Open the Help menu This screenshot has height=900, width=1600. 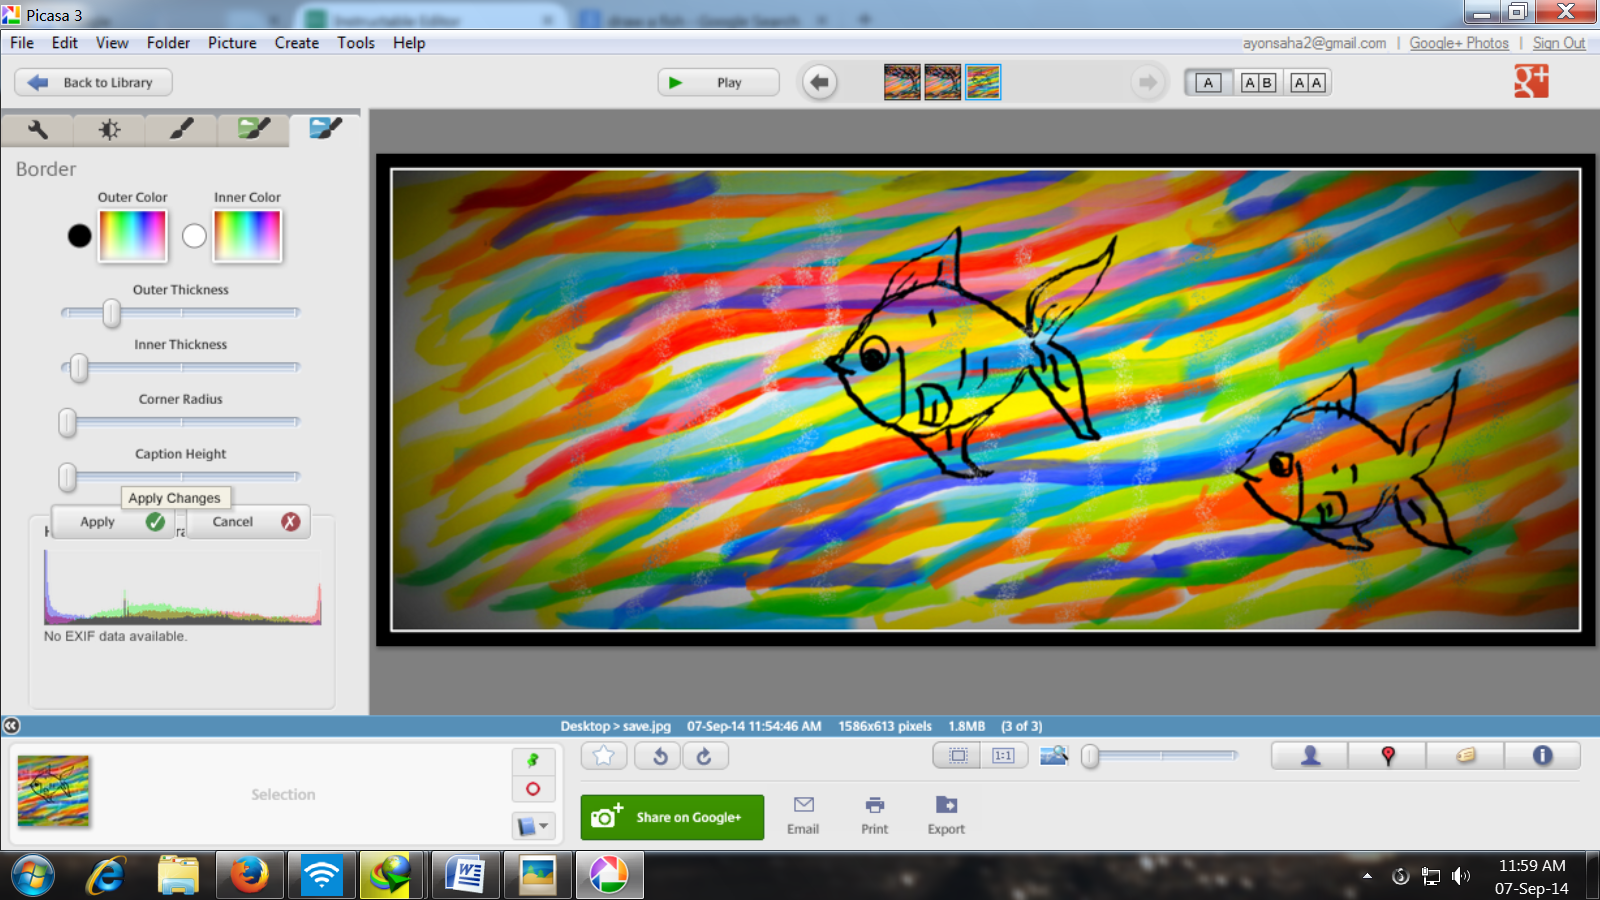pos(409,43)
